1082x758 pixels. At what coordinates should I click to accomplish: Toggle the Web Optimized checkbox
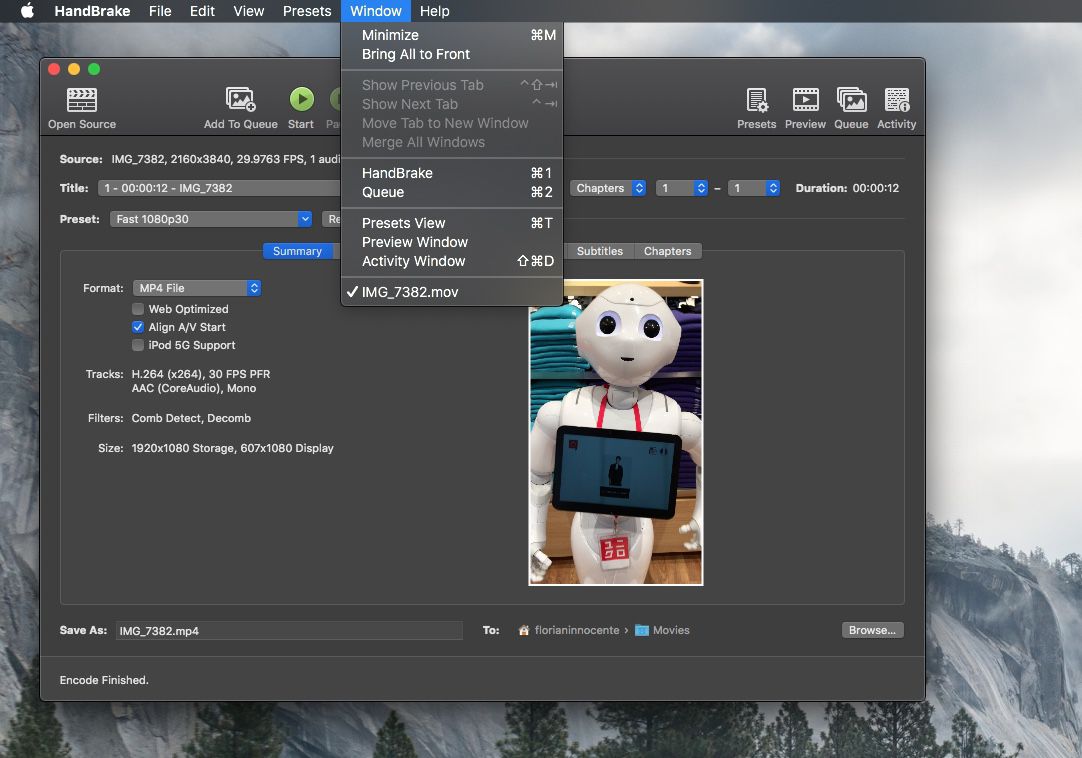[138, 309]
